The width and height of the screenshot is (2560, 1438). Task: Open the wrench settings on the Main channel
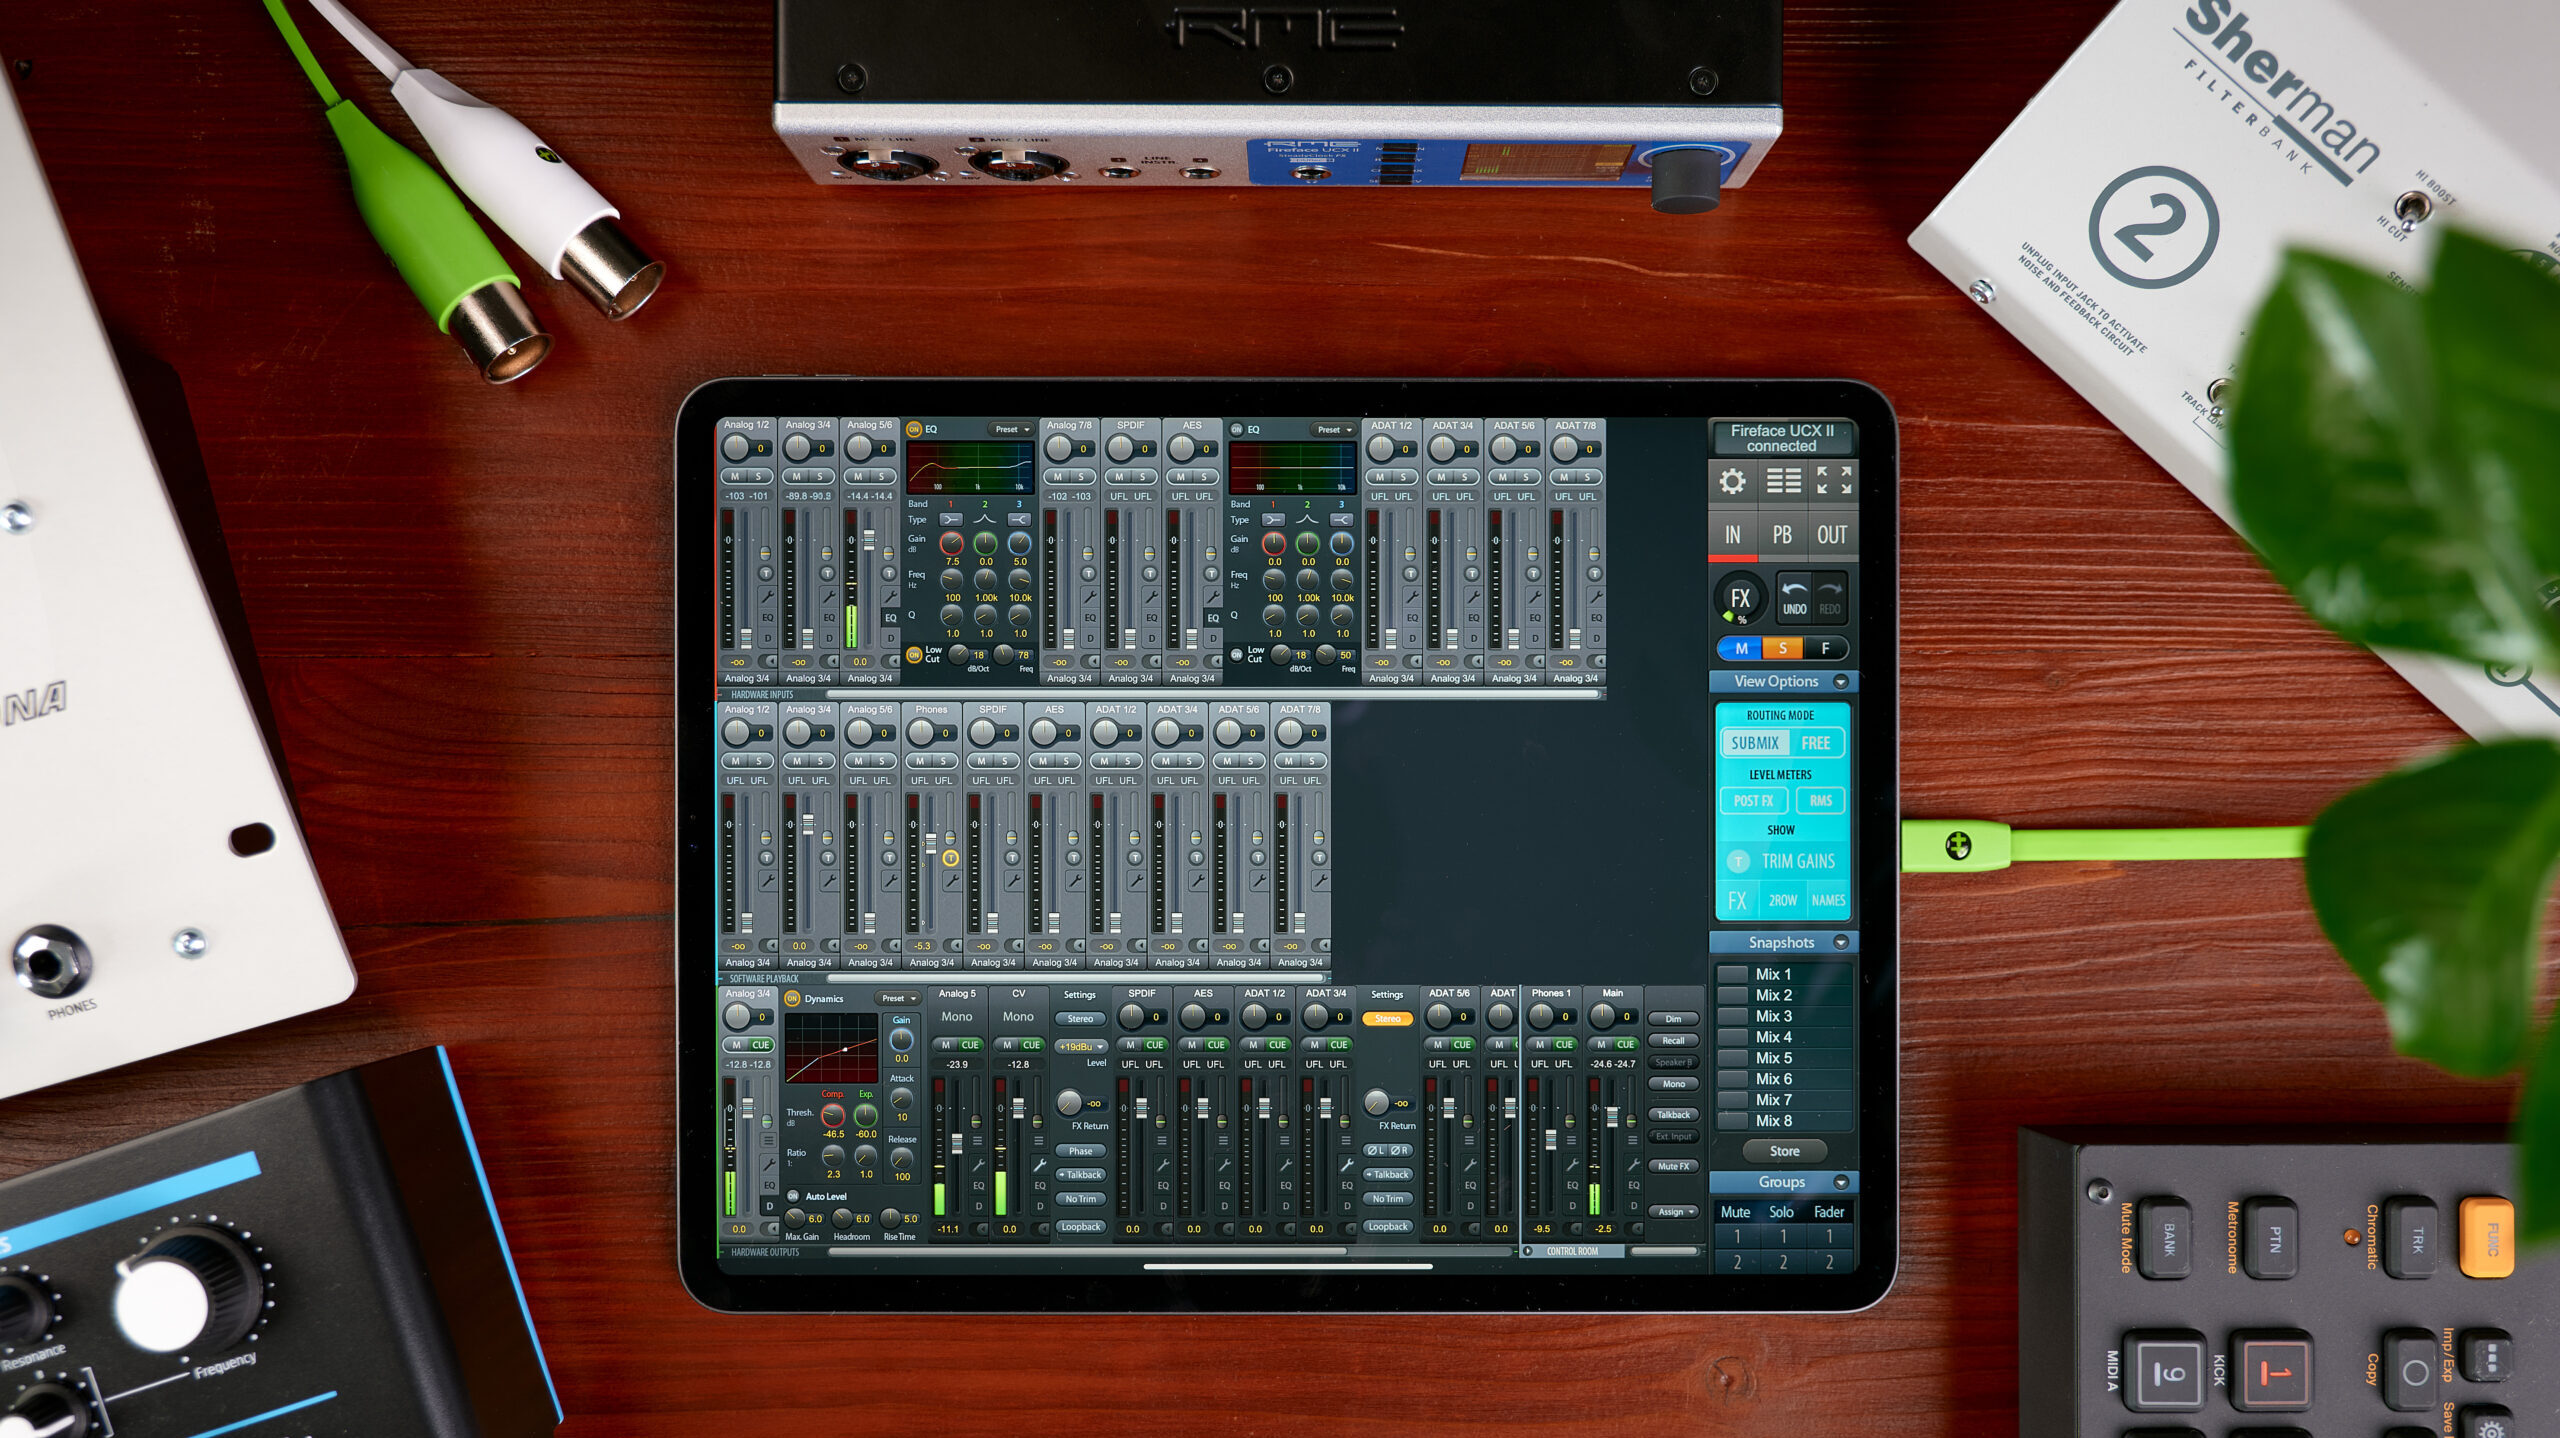point(1633,1165)
